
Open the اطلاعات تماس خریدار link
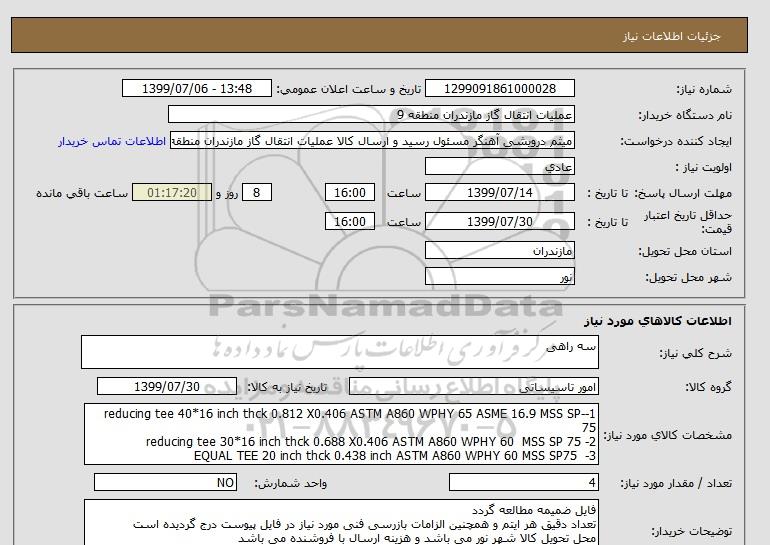pos(112,141)
